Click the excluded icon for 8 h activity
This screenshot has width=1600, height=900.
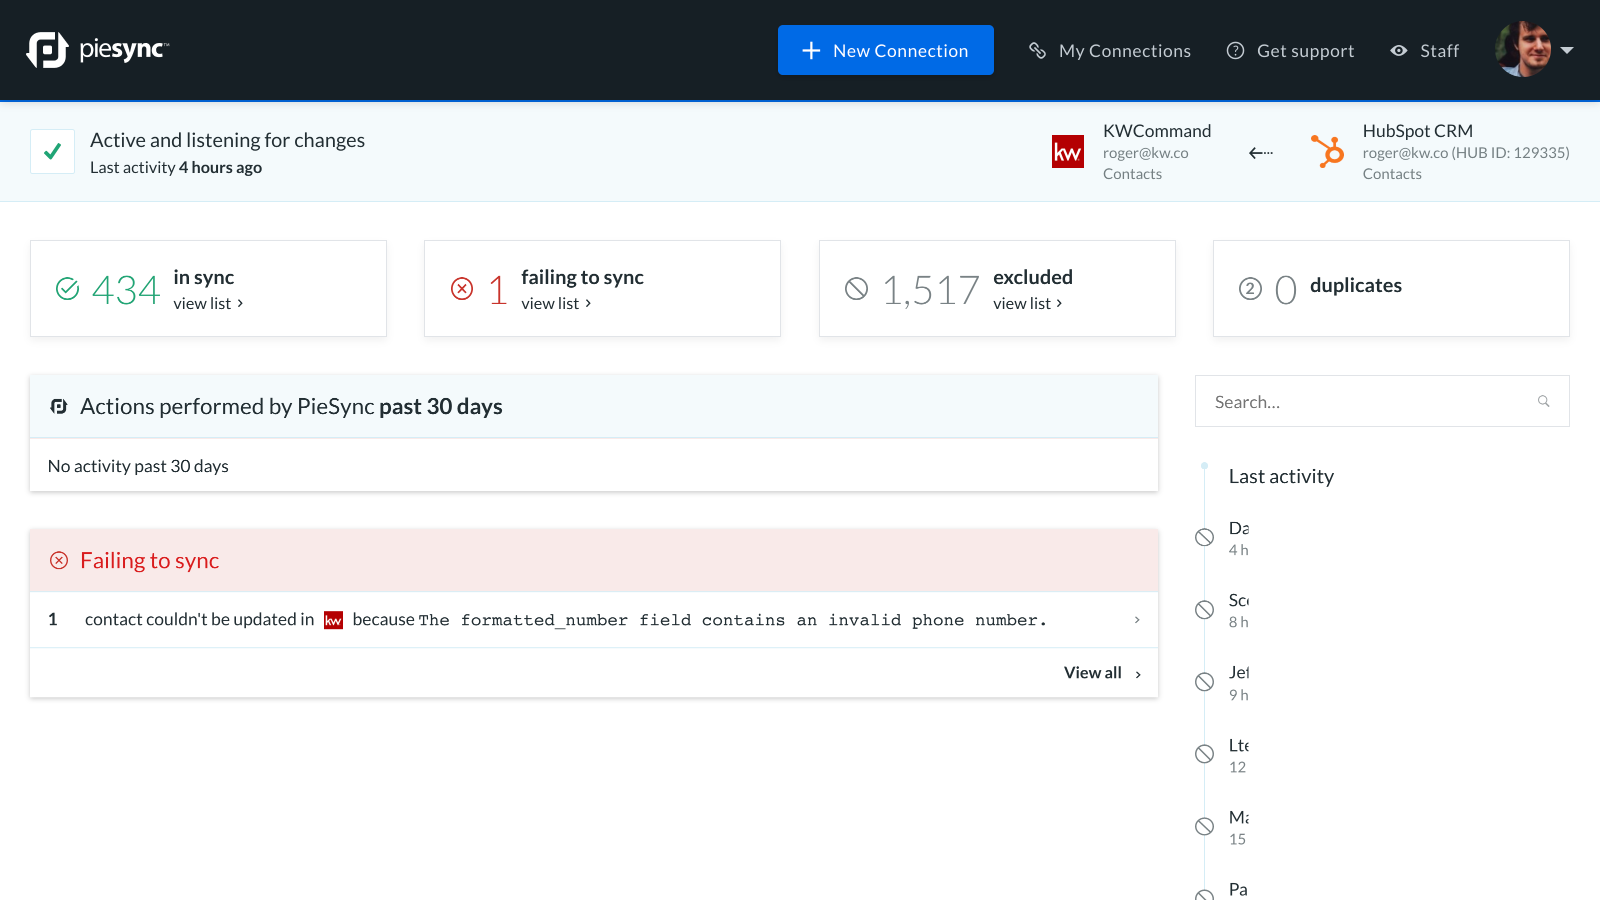coord(1205,610)
